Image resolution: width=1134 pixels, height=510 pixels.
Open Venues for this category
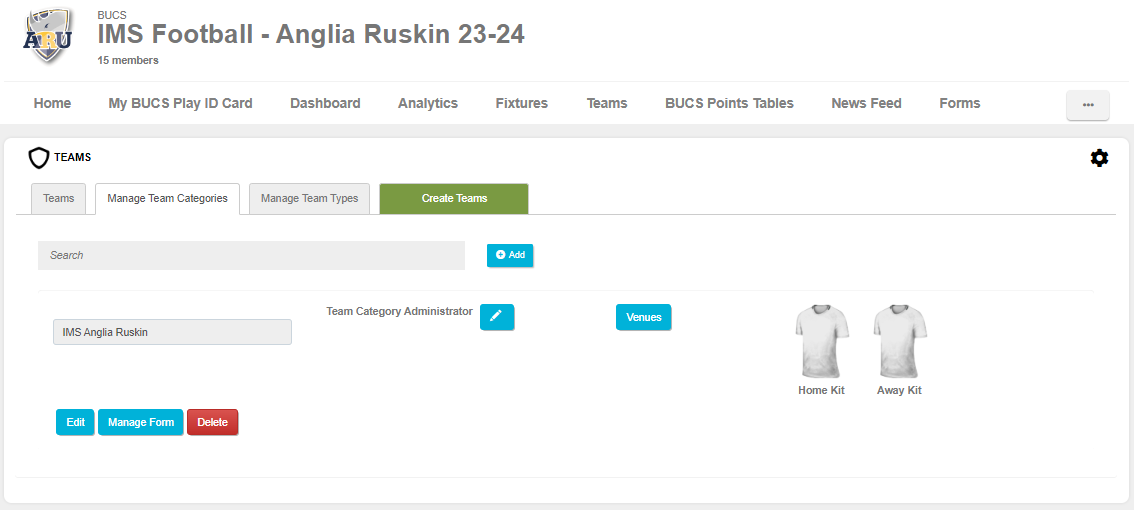[x=643, y=317]
